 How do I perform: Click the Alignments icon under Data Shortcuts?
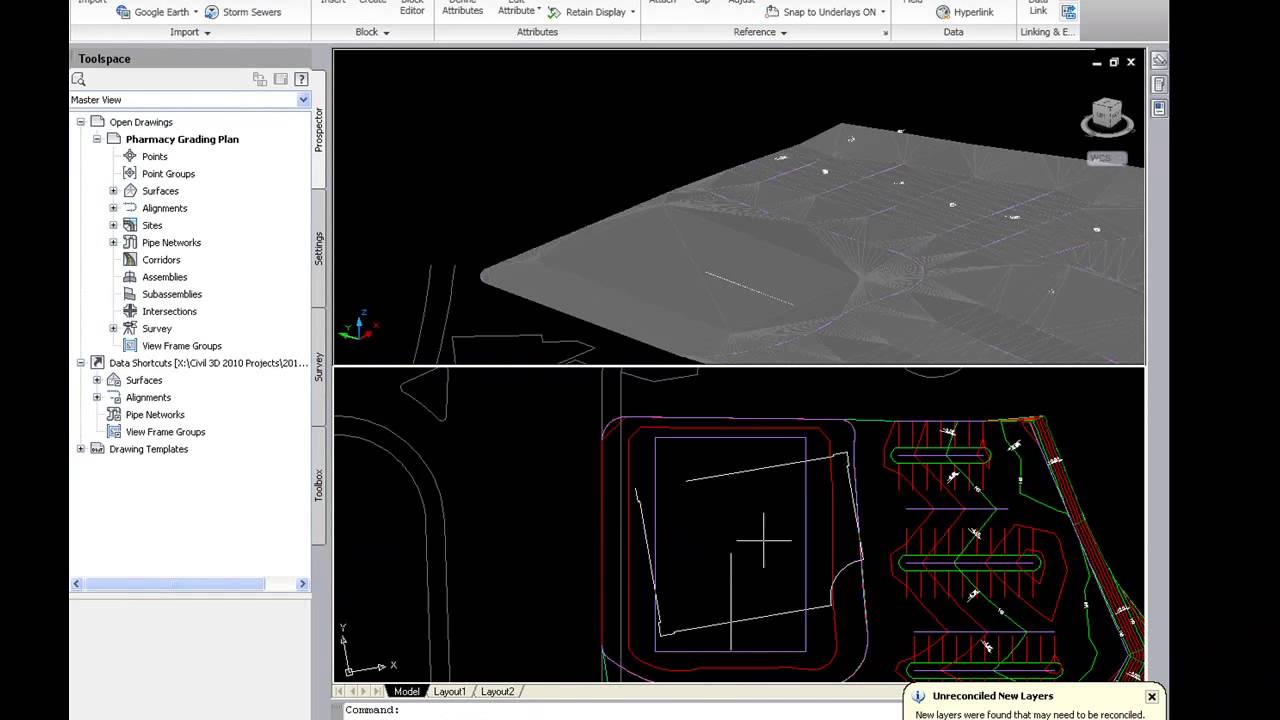click(113, 397)
